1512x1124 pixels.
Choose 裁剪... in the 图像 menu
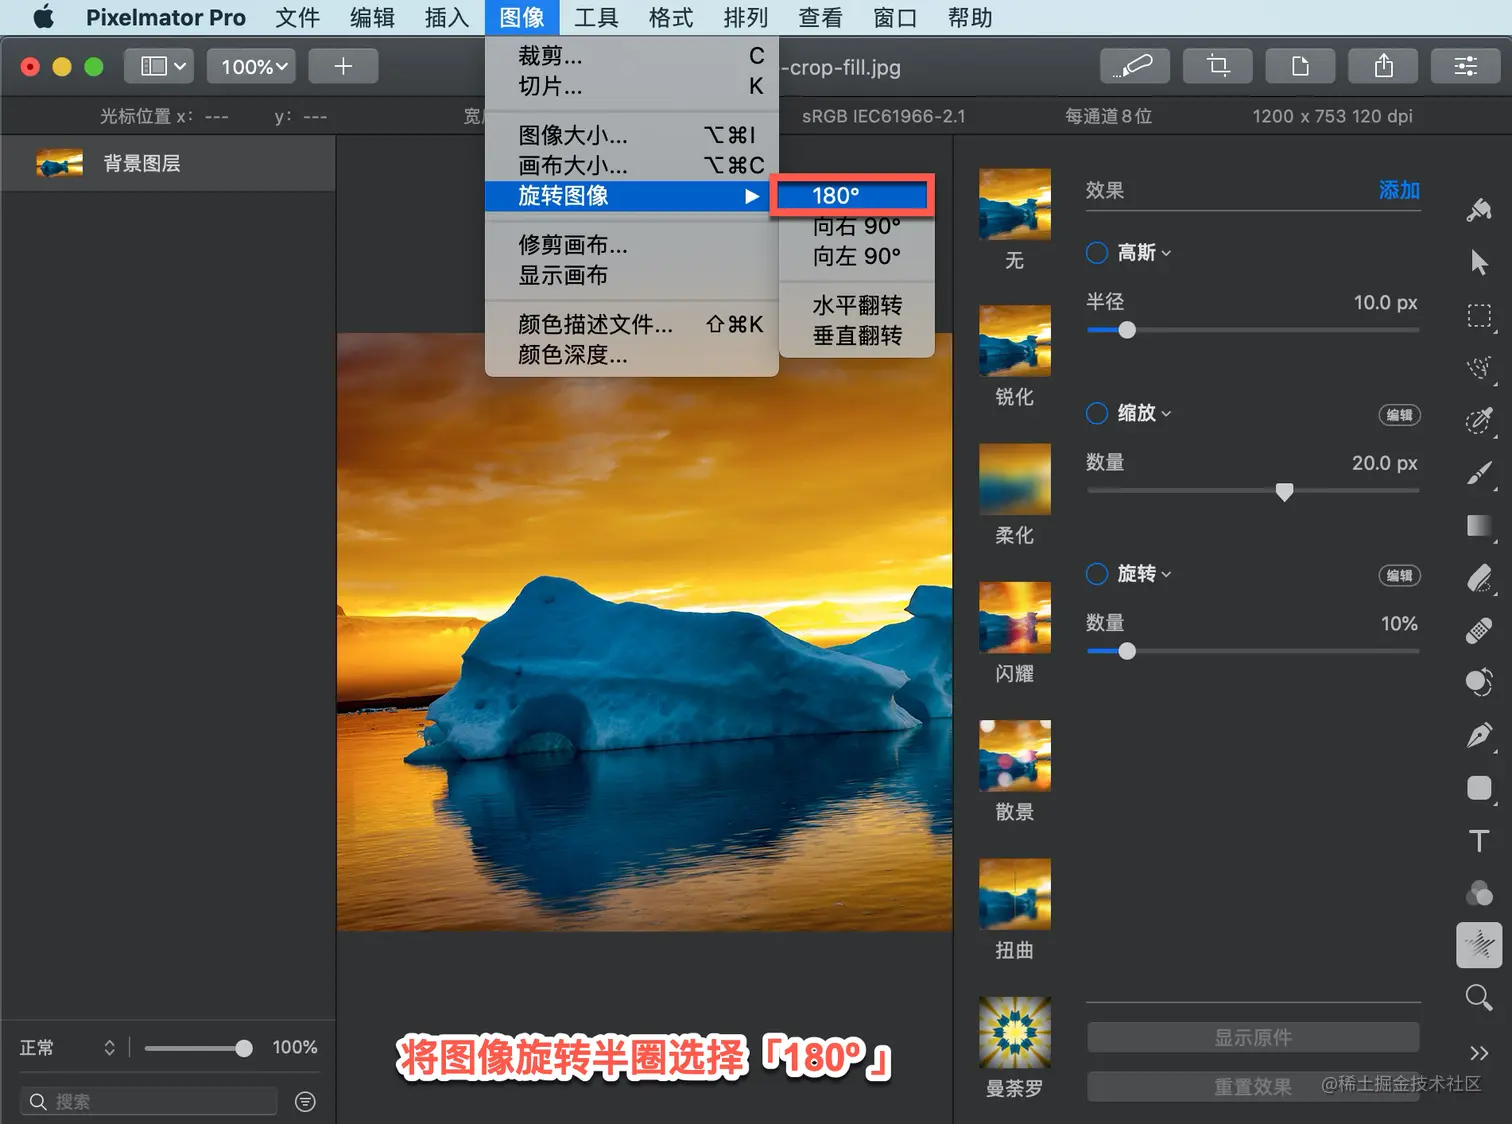tap(632, 56)
